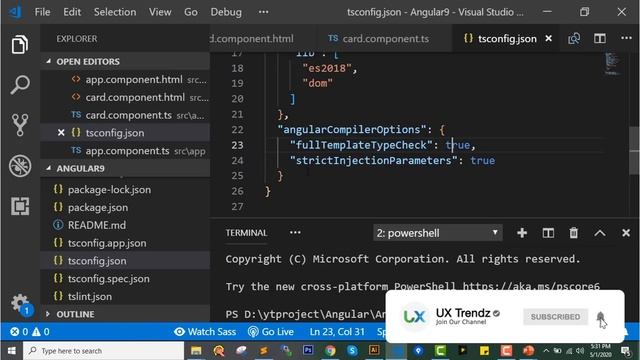Open Illustrator from the taskbar
Image resolution: width=640 pixels, height=360 pixels.
374,350
